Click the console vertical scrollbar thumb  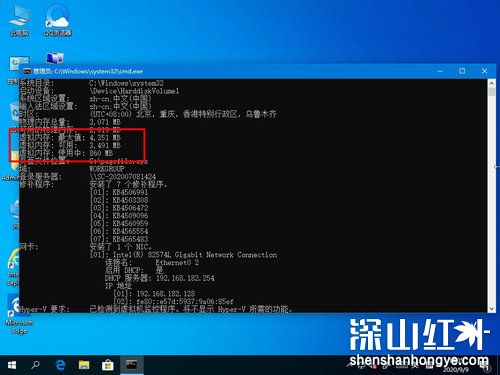point(492,92)
